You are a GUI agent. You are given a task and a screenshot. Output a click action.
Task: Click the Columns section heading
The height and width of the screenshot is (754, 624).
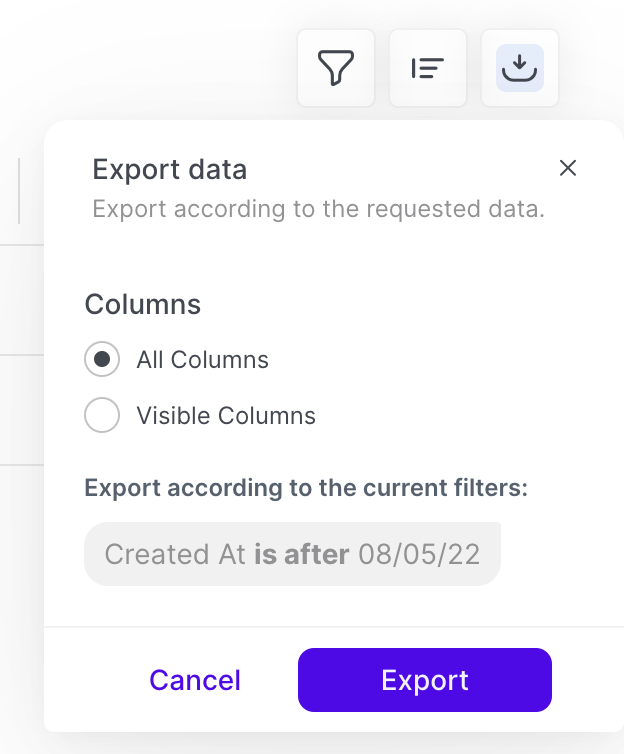coord(143,304)
